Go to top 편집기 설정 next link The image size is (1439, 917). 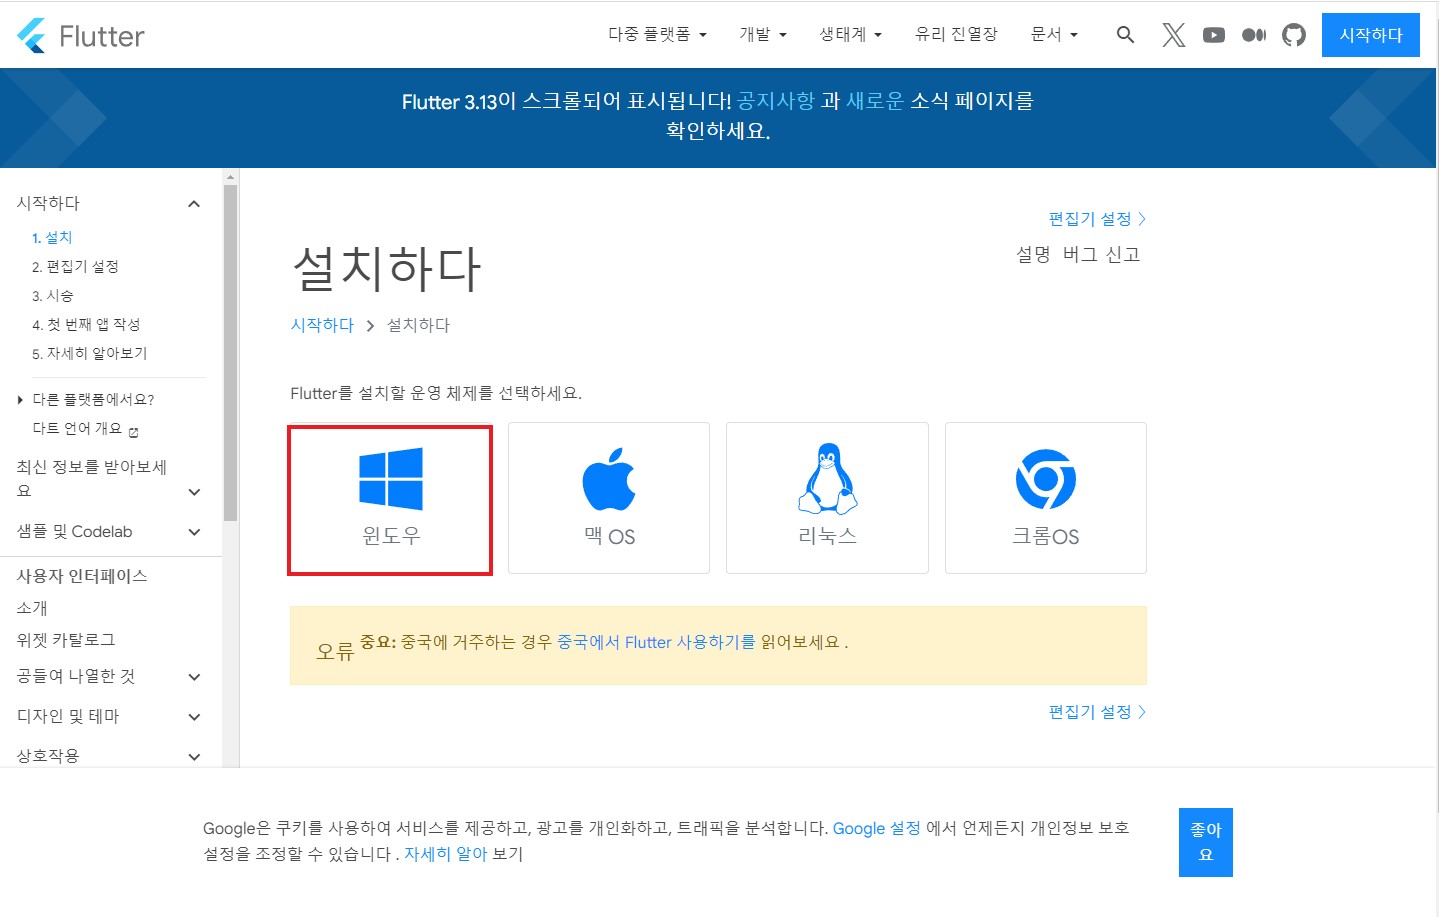click(1097, 219)
